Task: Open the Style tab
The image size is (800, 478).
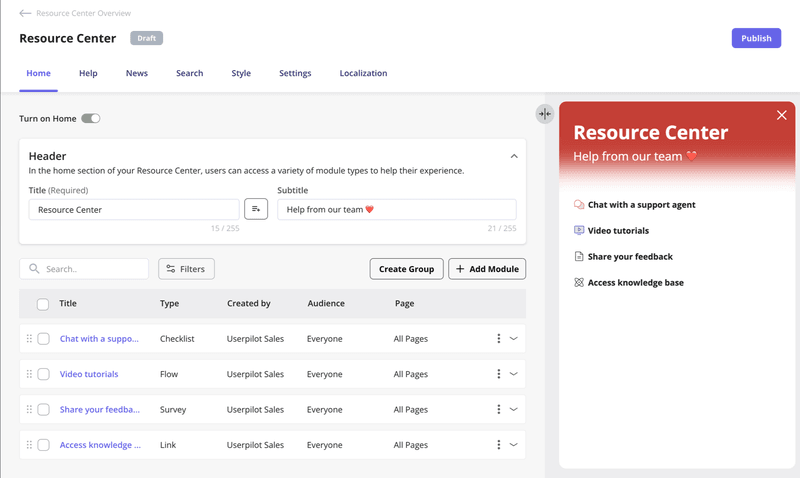Action: [241, 73]
